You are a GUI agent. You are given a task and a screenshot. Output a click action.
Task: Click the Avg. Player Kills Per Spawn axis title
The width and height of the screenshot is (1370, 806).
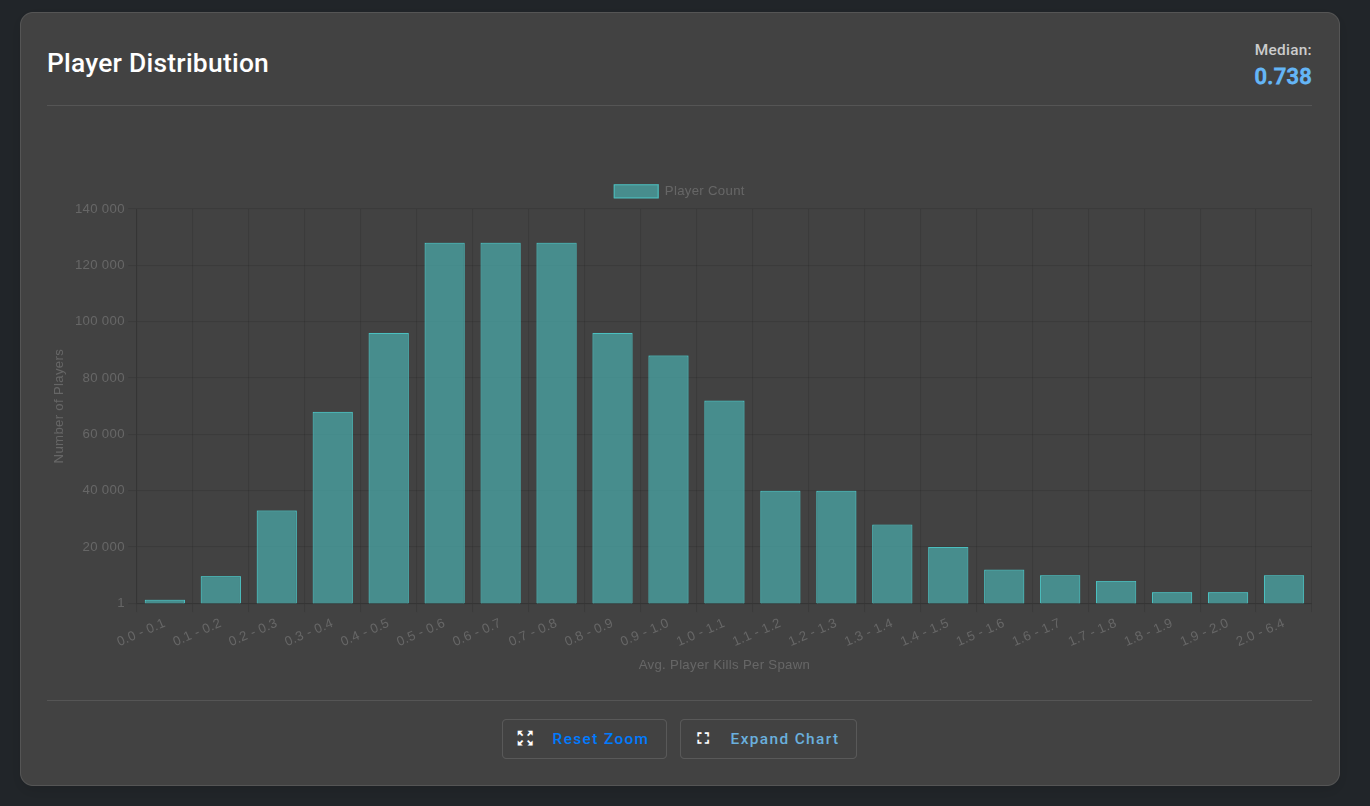[724, 664]
